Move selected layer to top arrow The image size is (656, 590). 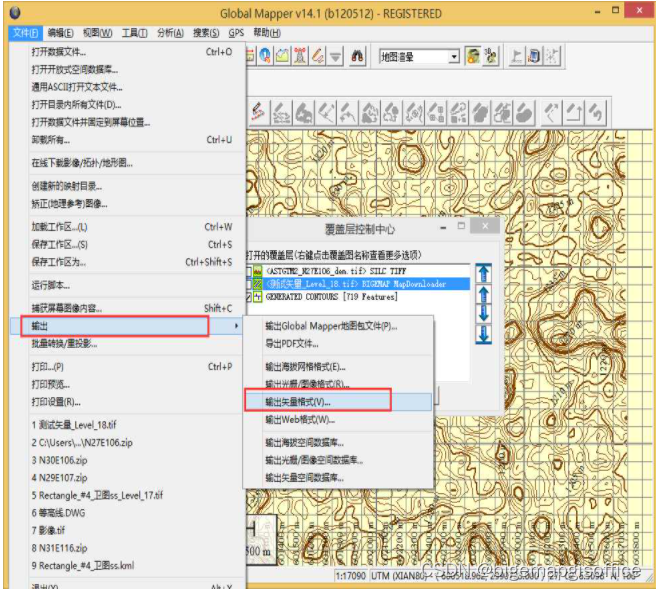coord(484,274)
